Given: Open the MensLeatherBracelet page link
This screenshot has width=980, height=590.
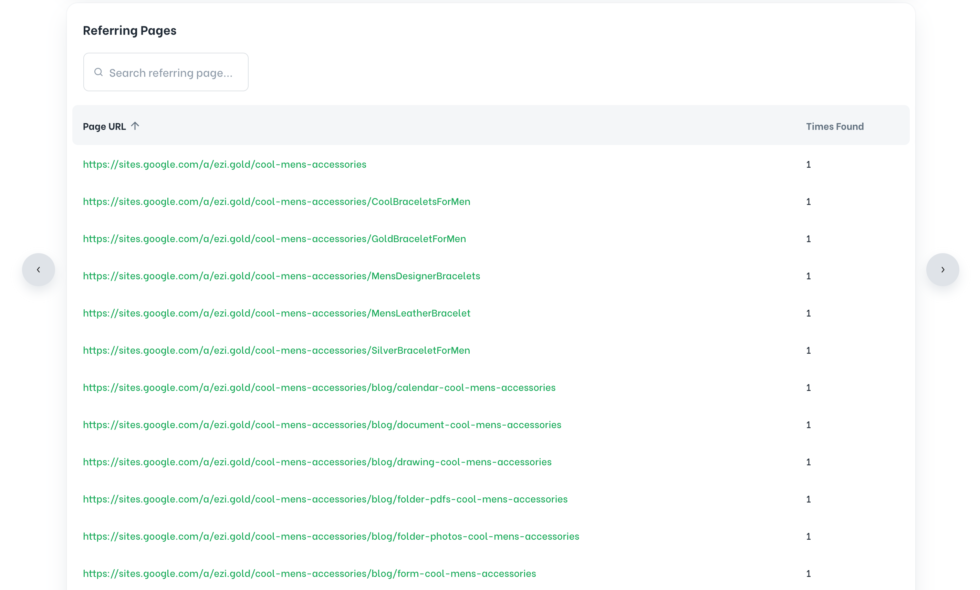Looking at the screenshot, I should [x=276, y=313].
